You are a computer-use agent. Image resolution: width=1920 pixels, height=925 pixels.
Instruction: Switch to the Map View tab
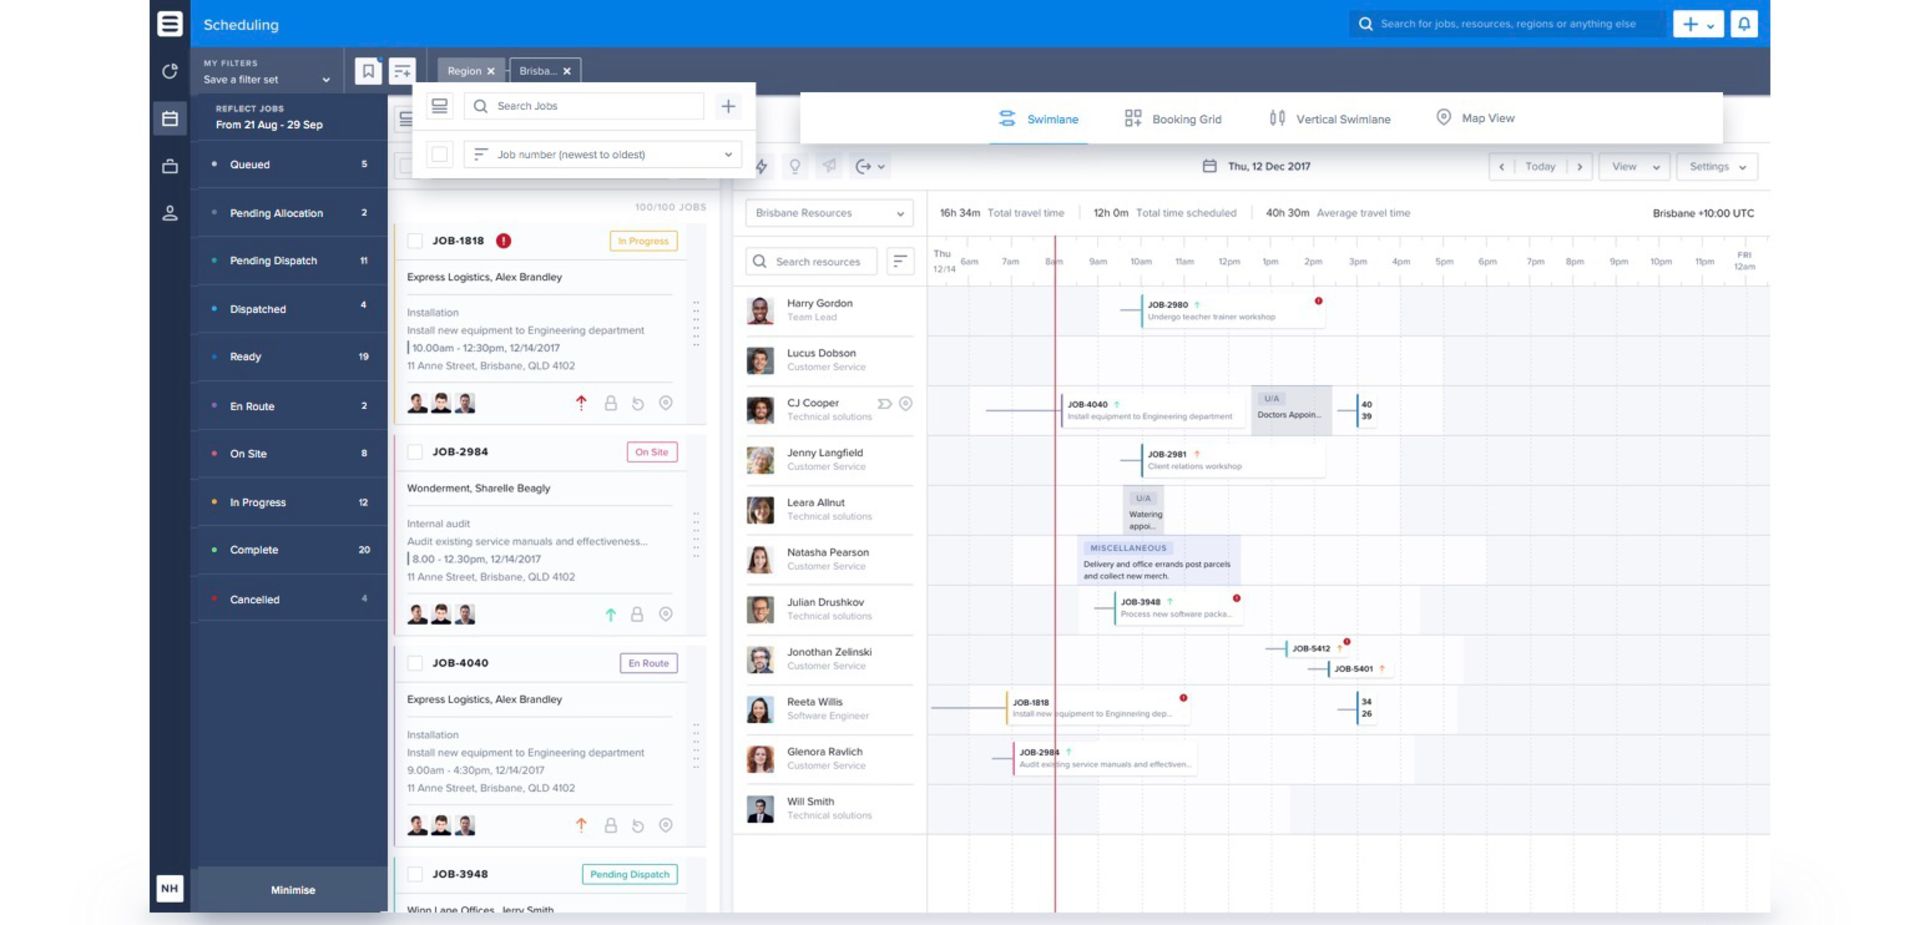click(x=1475, y=118)
